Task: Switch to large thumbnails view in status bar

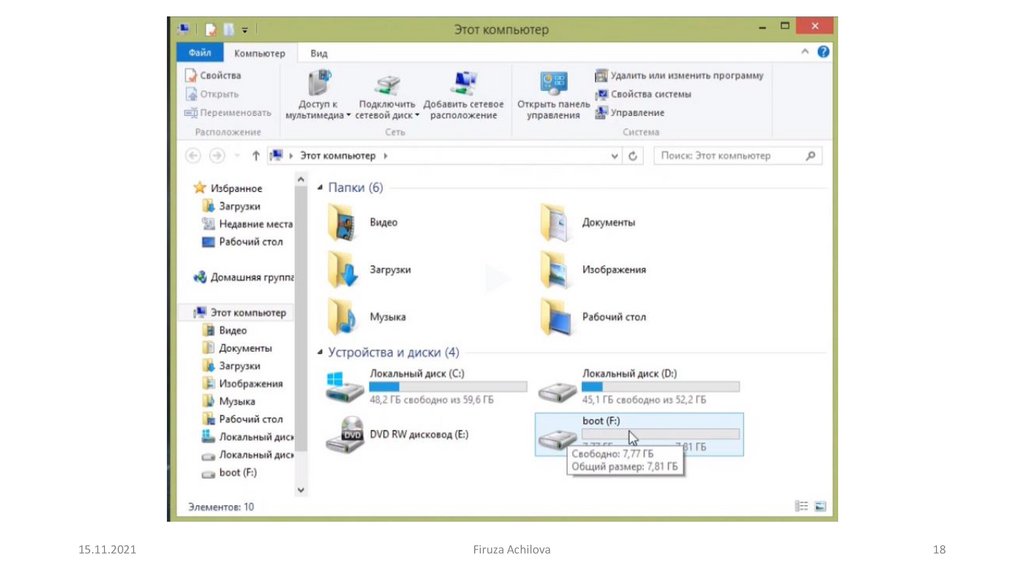Action: 820,507
